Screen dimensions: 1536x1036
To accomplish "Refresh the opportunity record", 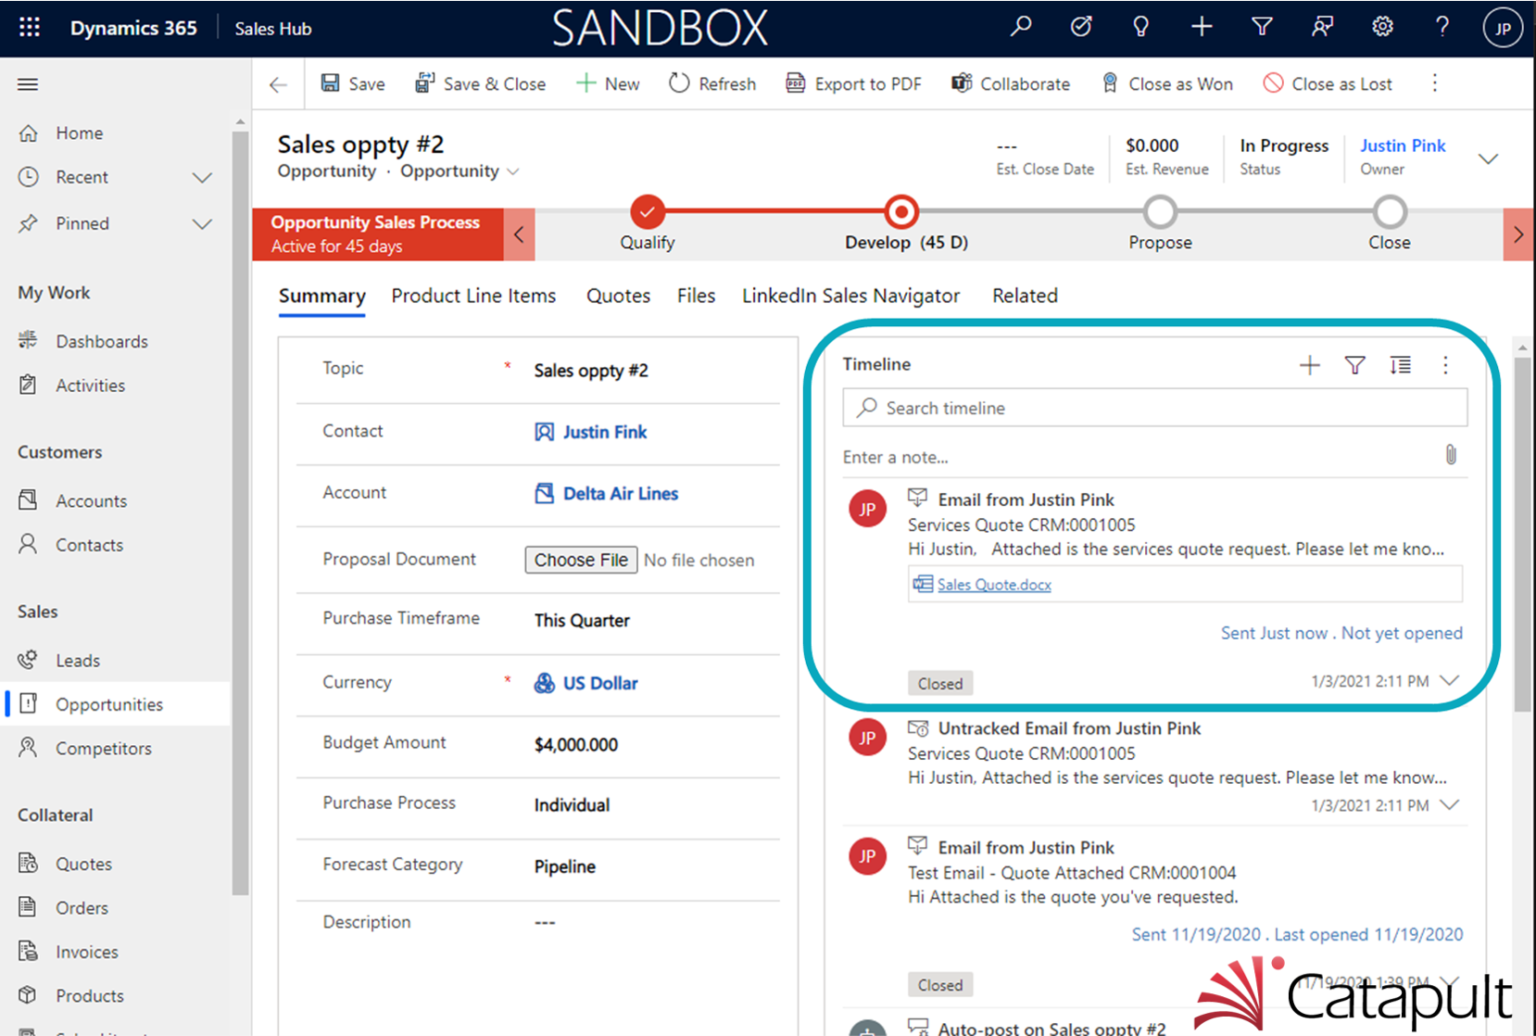I will click(711, 84).
